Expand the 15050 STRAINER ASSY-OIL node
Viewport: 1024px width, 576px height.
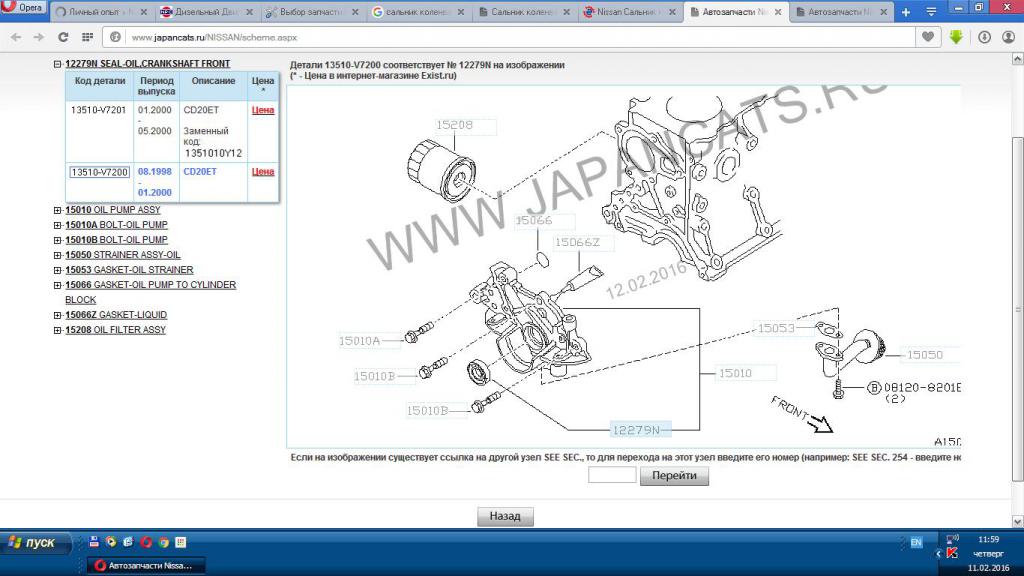click(x=57, y=255)
